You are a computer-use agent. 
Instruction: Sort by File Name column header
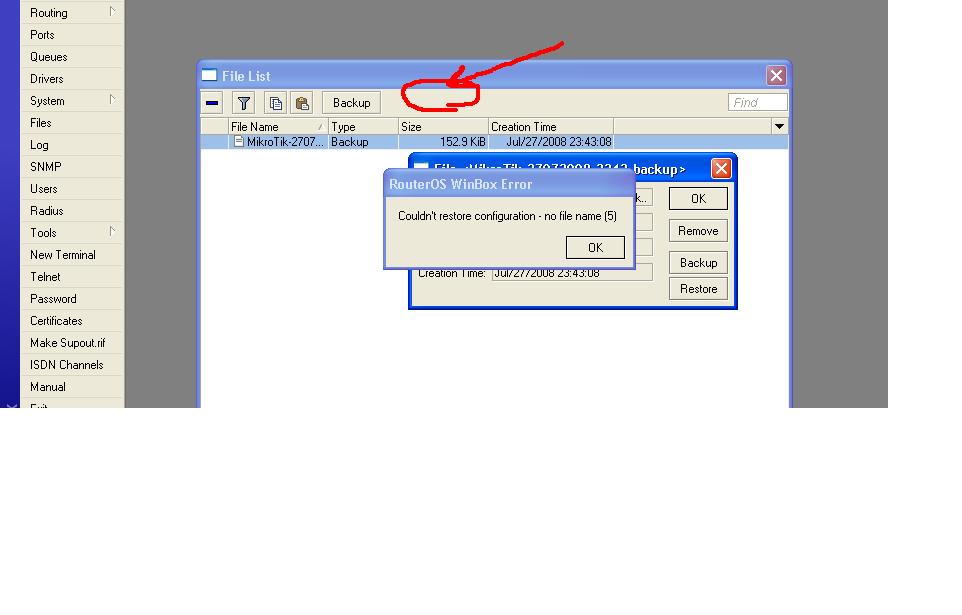(278, 126)
